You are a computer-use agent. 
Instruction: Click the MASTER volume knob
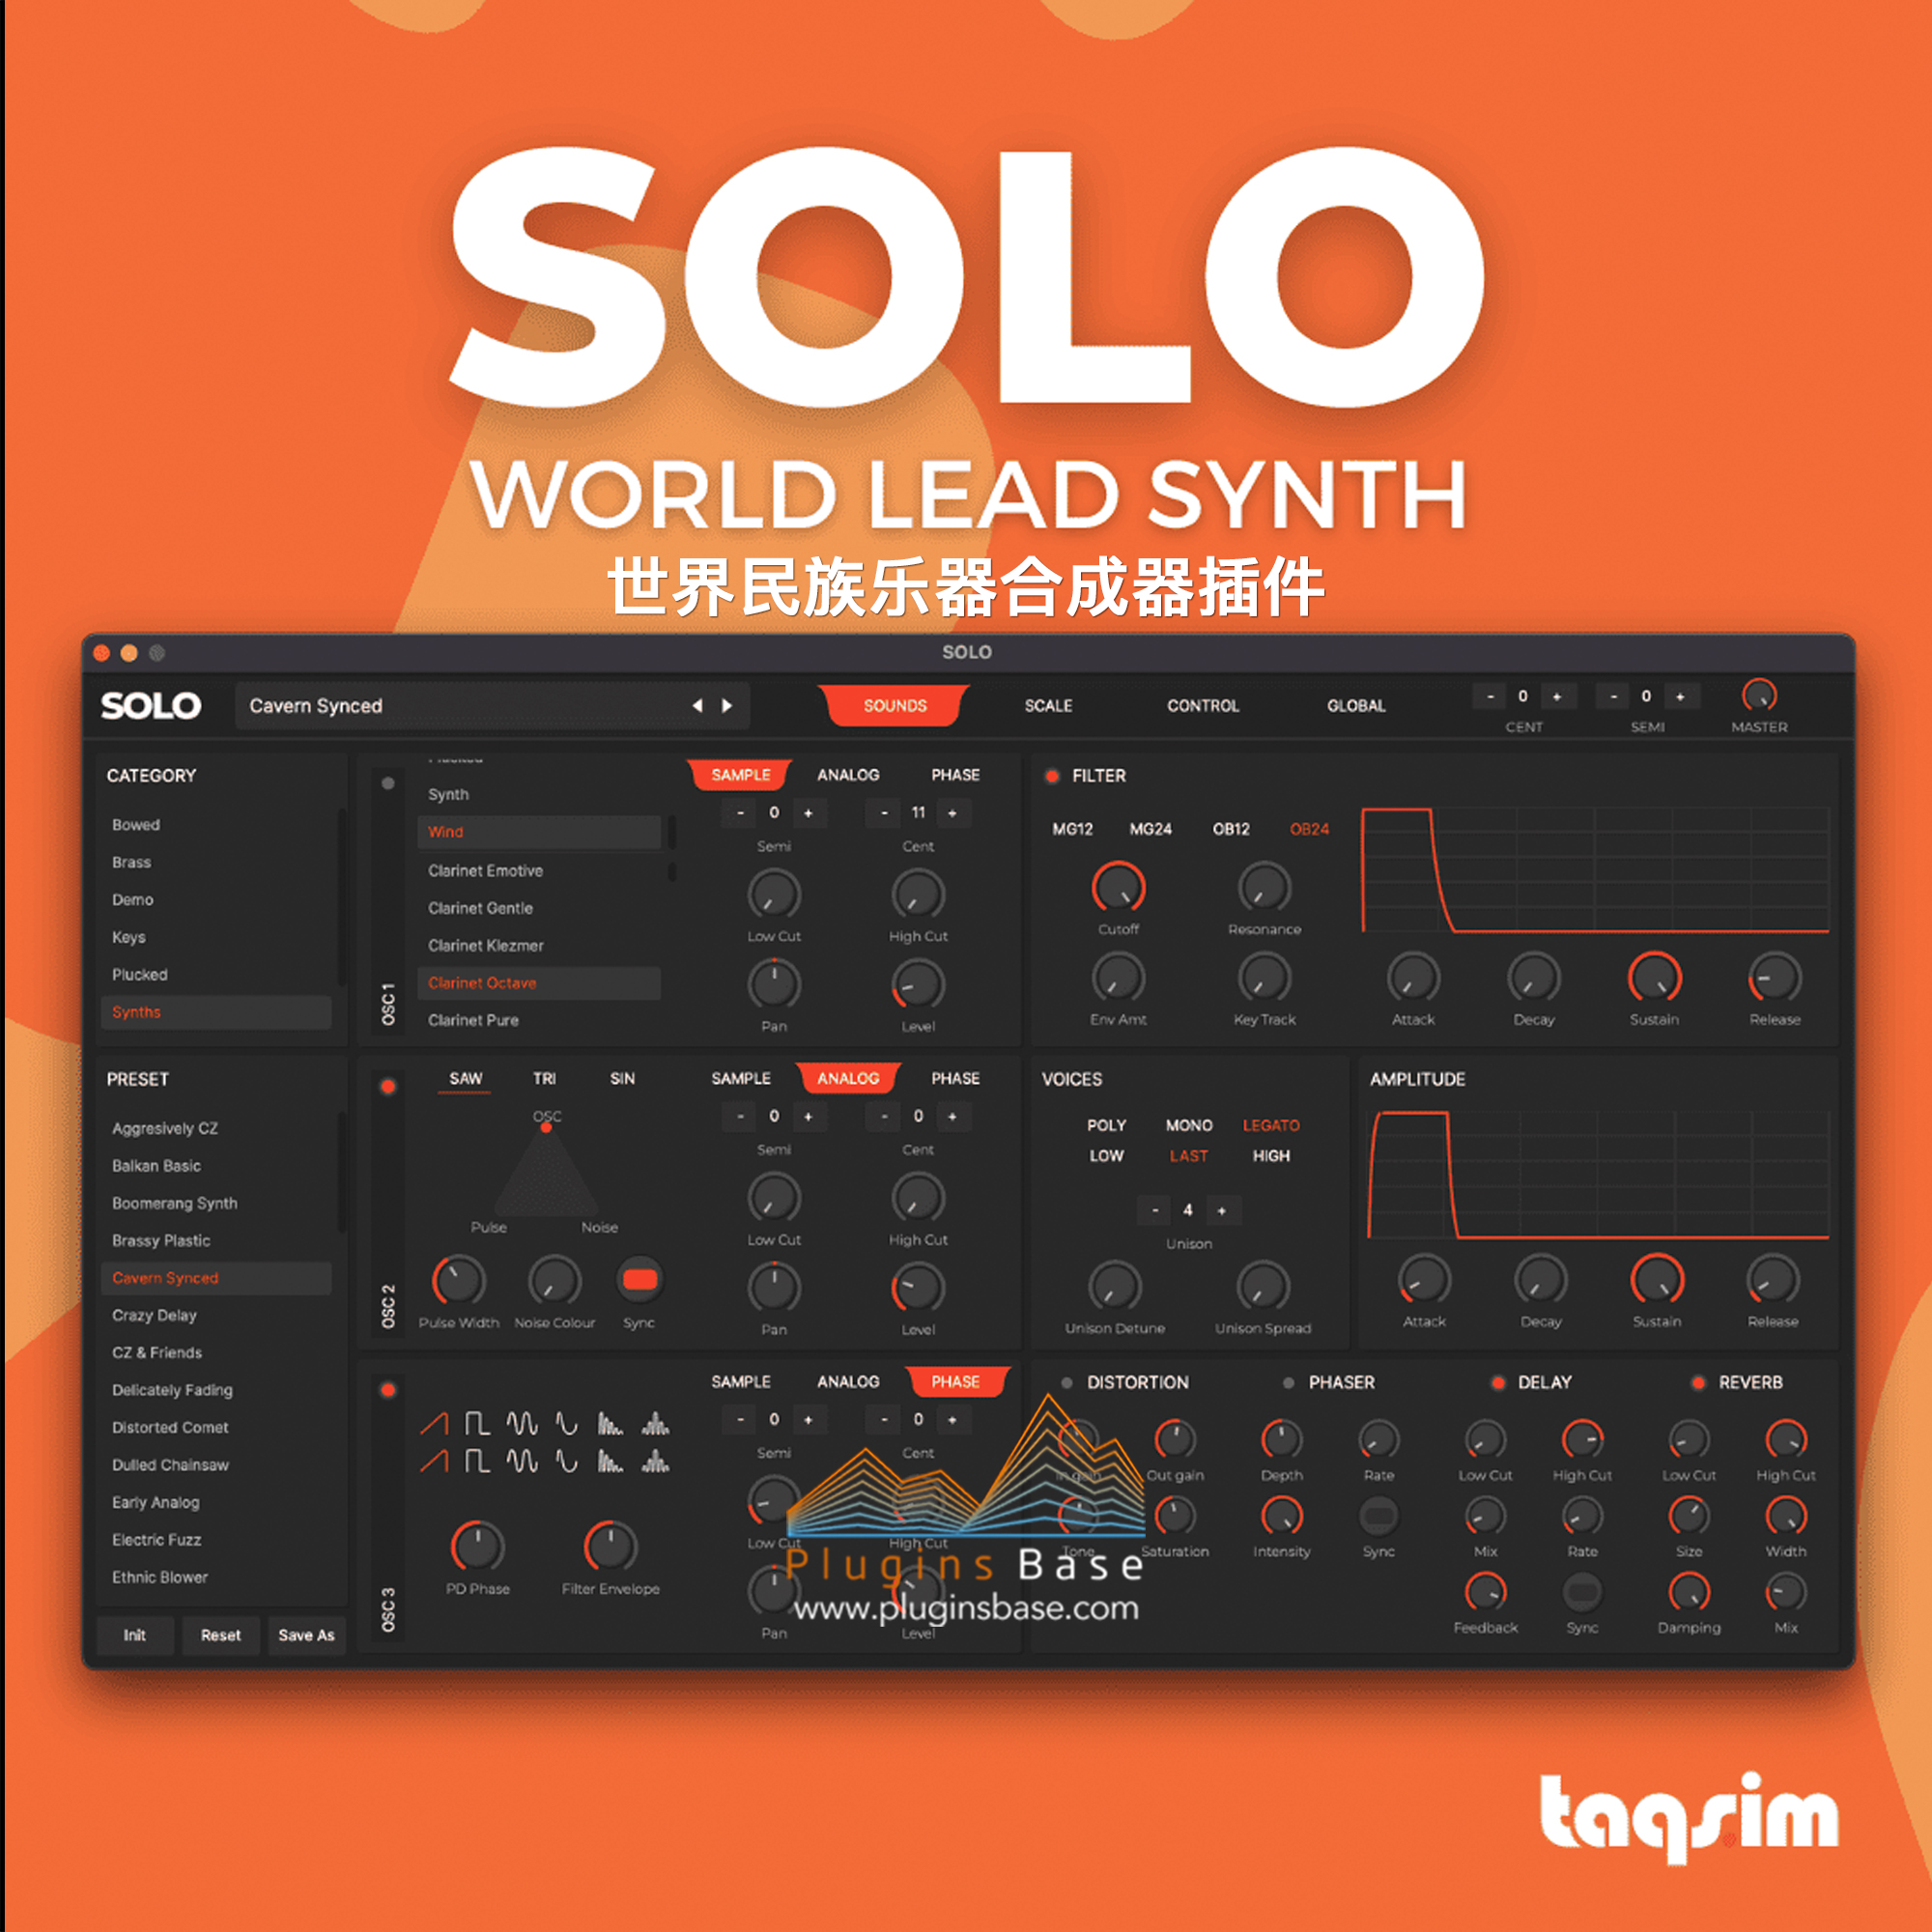[x=1759, y=695]
